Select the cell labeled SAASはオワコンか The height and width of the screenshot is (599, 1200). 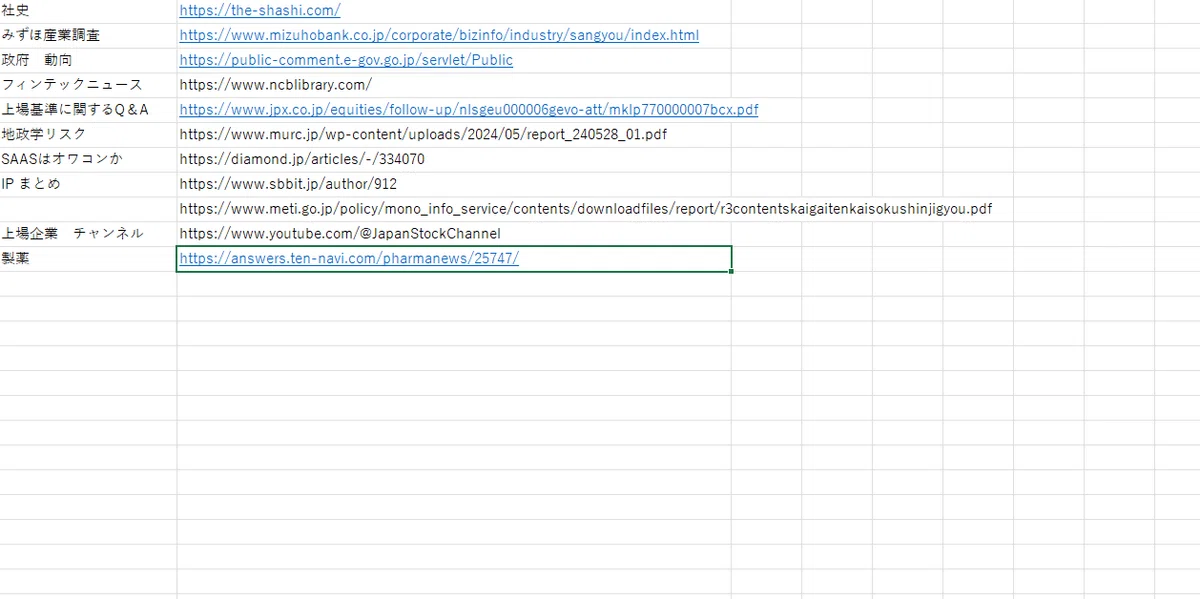[88, 159]
